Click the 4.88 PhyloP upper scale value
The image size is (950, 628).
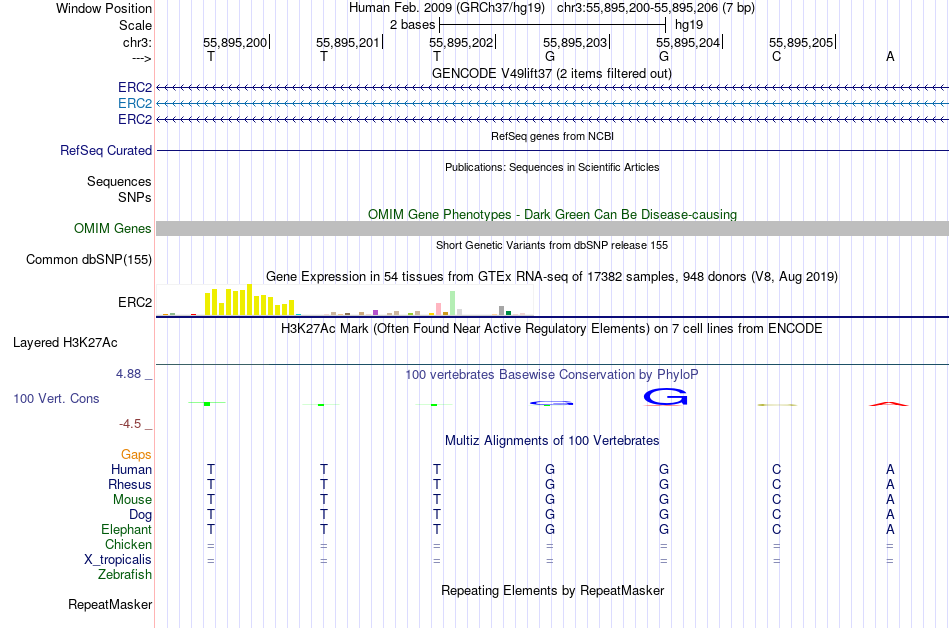point(128,374)
